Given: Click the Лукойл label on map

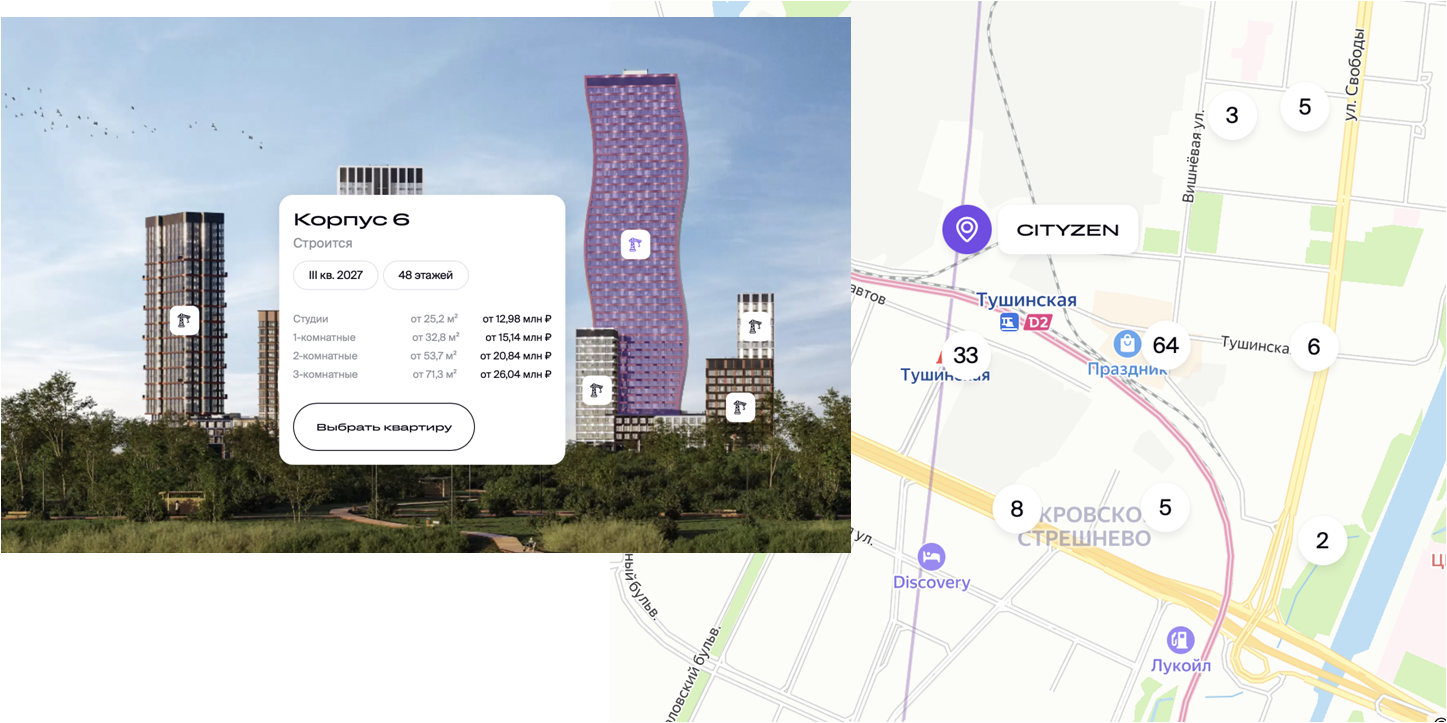Looking at the screenshot, I should point(1181,665).
